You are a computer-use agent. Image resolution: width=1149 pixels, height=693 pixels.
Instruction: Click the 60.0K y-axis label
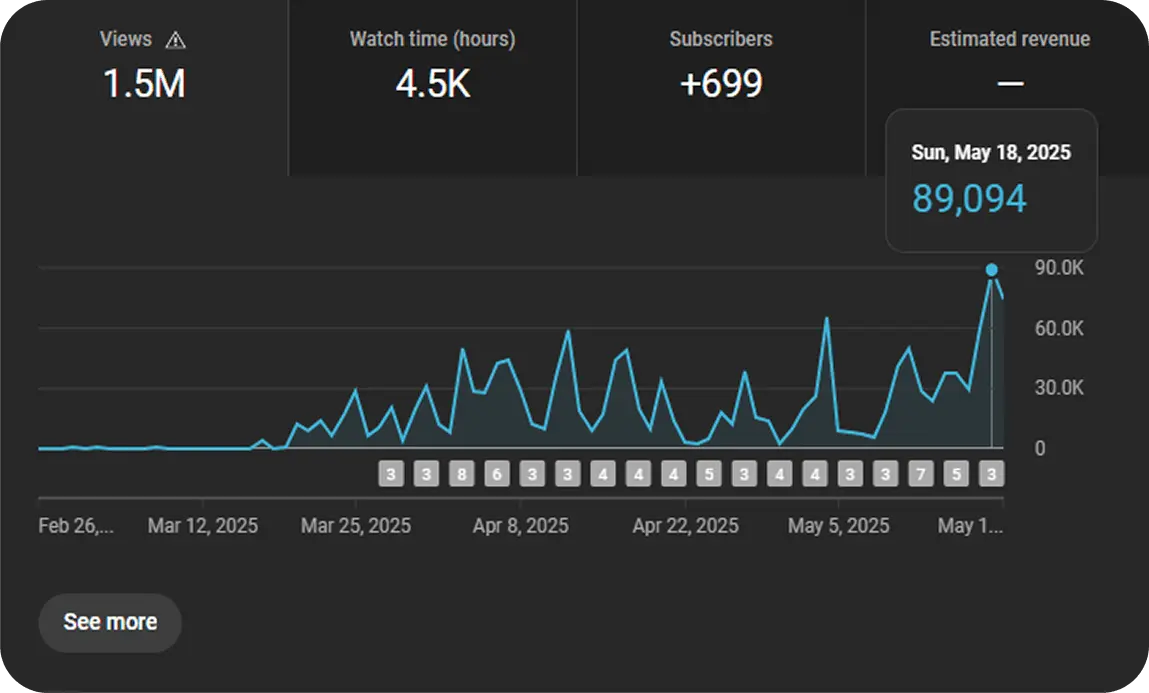tap(1059, 328)
